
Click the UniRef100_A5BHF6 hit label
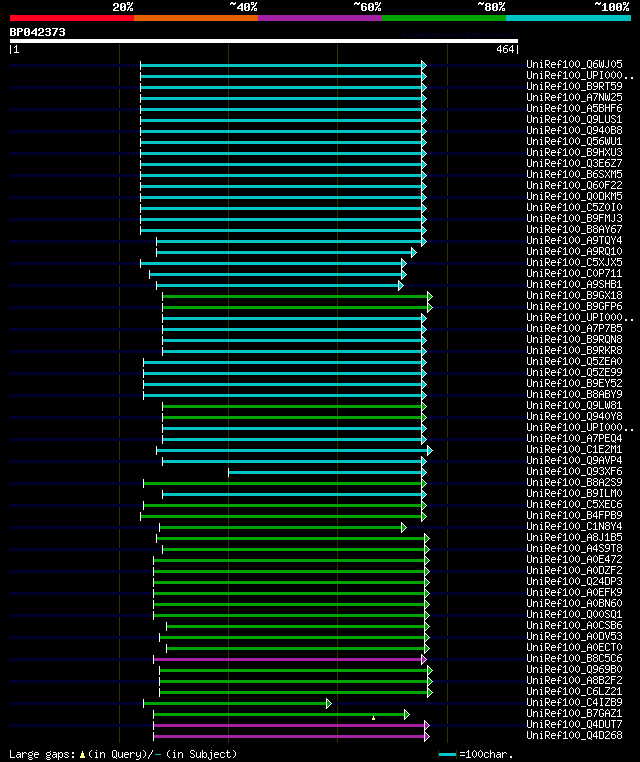coord(574,108)
